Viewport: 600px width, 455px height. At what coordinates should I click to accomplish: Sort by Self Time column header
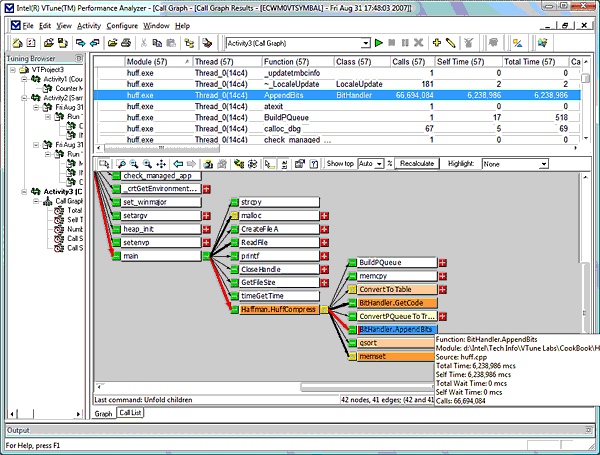(468, 62)
